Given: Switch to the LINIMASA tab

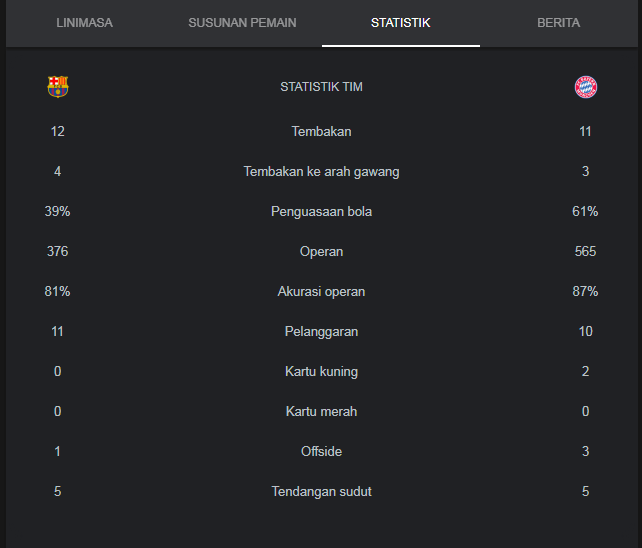Looking at the screenshot, I should 84,23.
